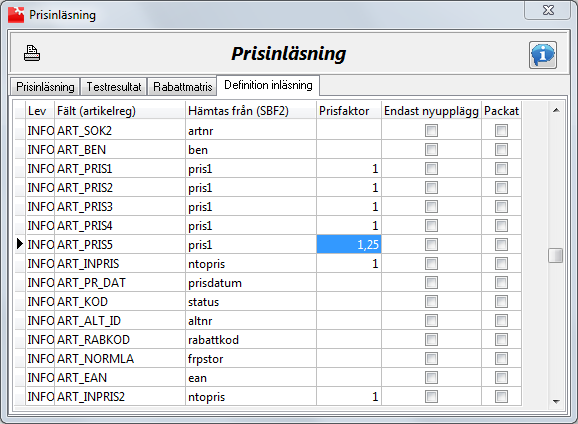Grab the vertical scrollbar thumb
This screenshot has height=424, width=578.
pos(556,255)
